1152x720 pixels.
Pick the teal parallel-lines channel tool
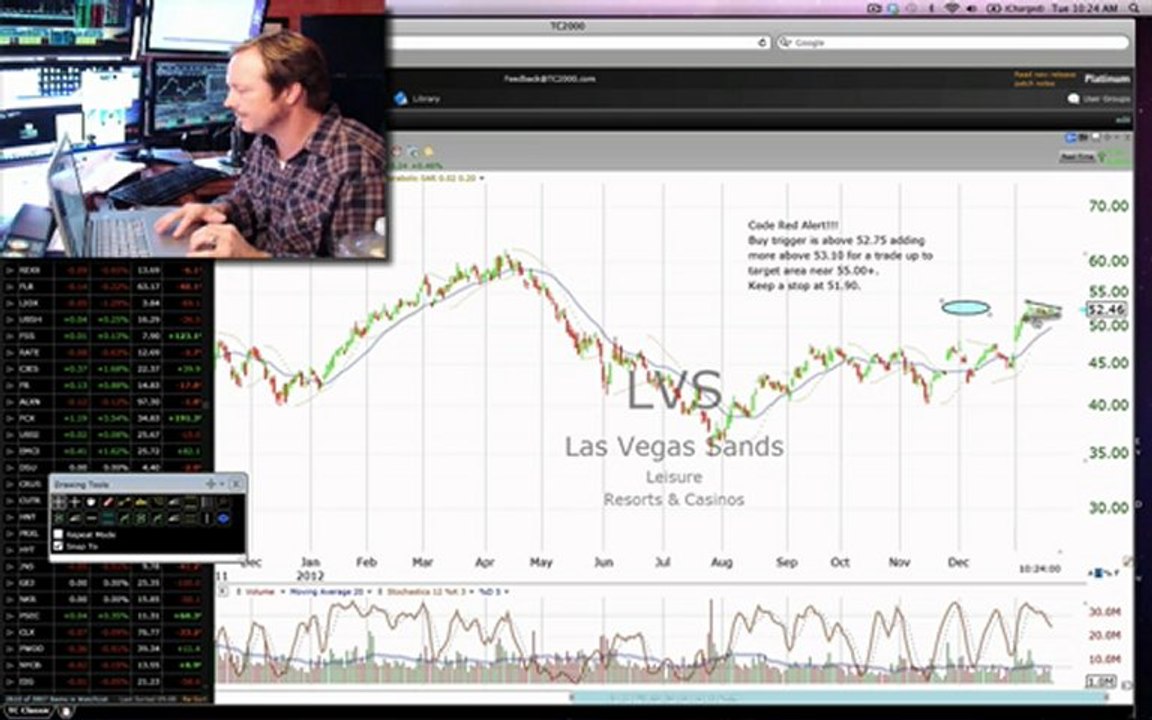[x=108, y=518]
